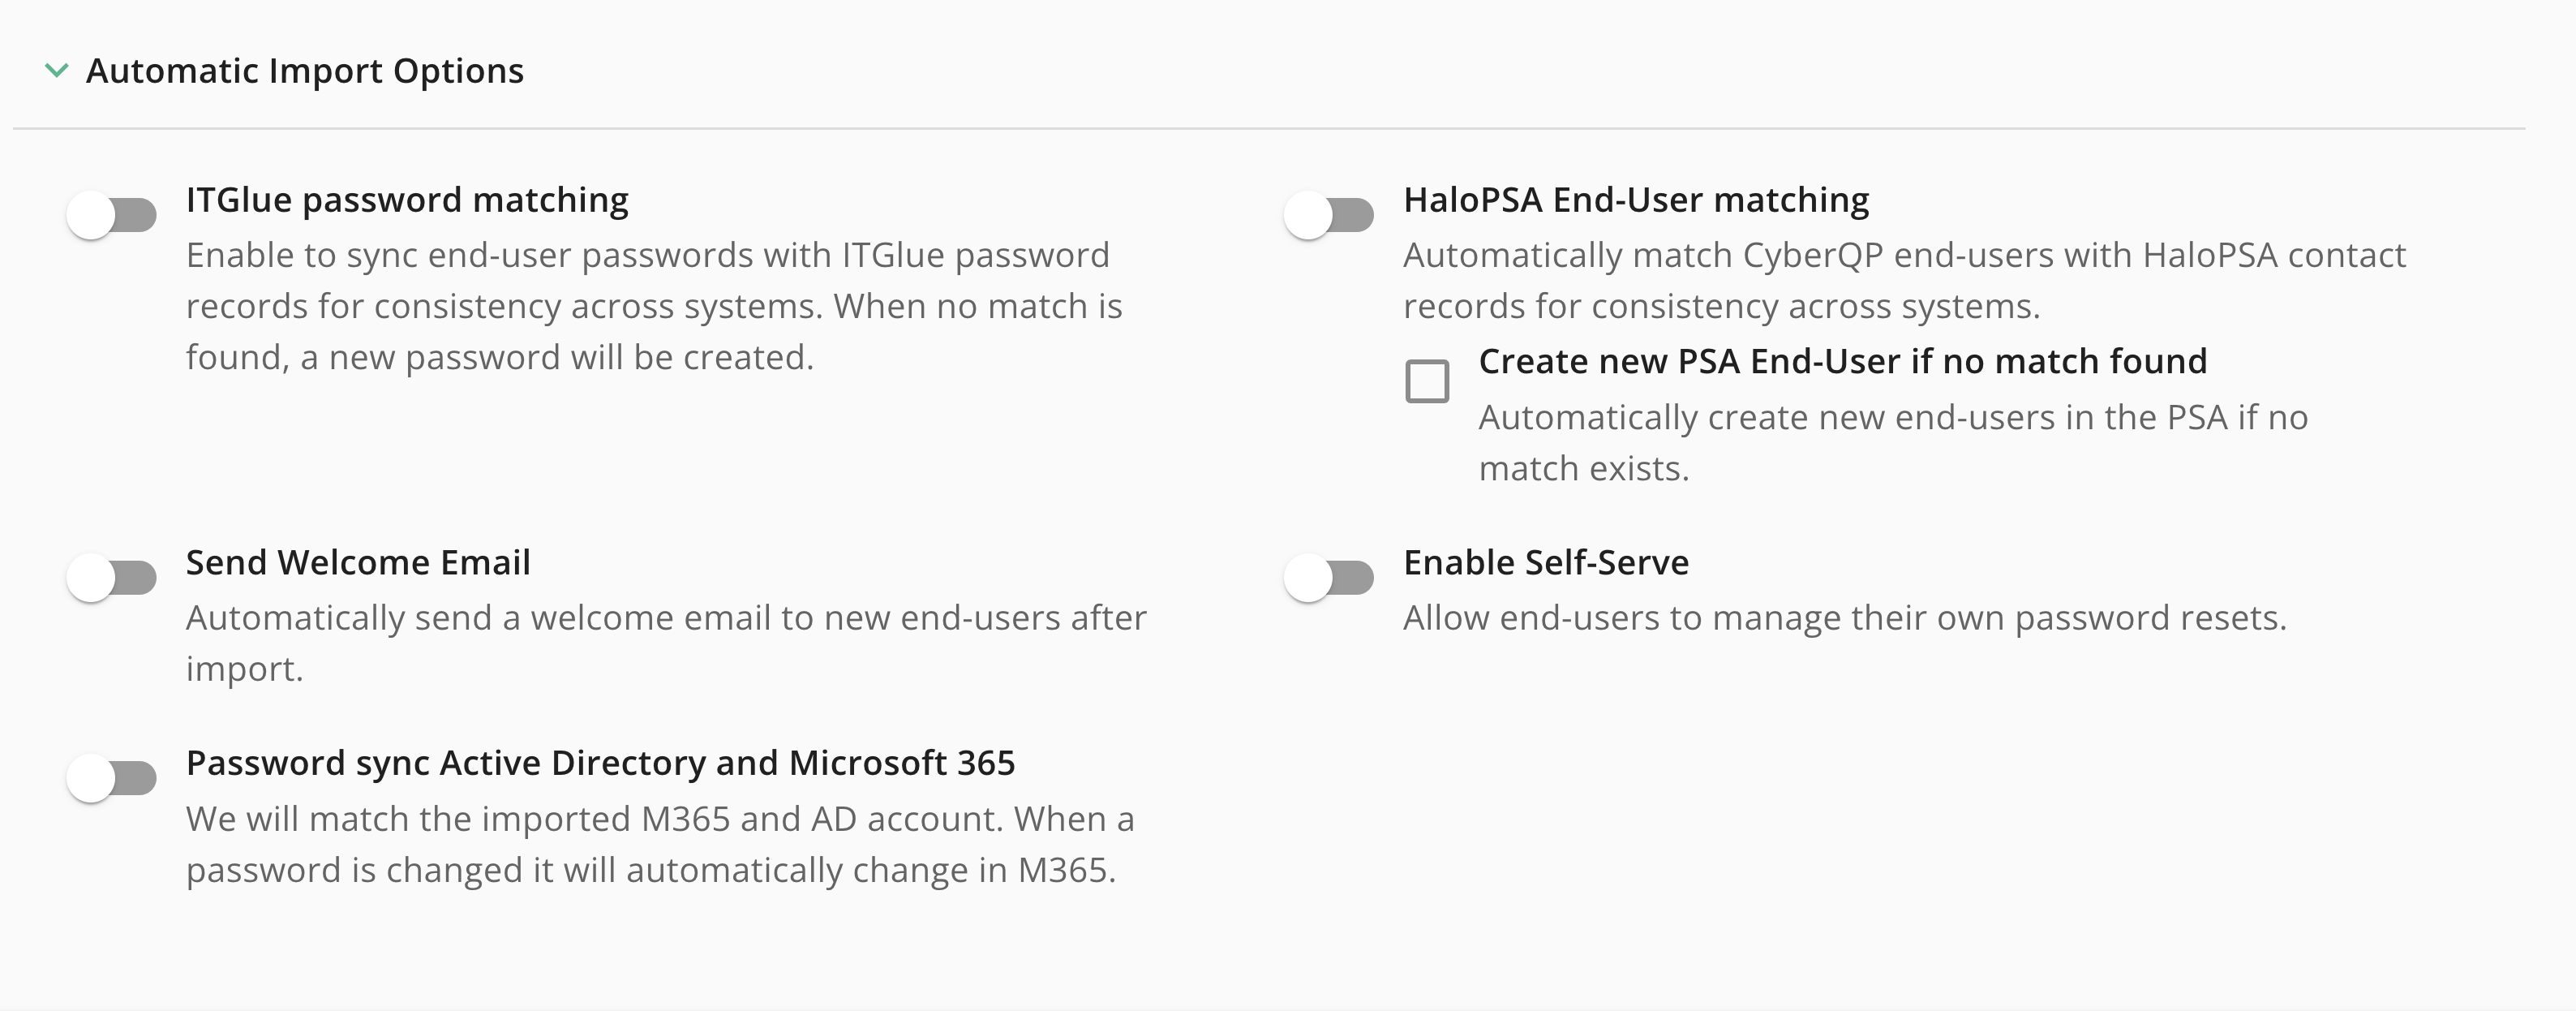Collapse the Automatic Import Options chevron

click(x=57, y=71)
